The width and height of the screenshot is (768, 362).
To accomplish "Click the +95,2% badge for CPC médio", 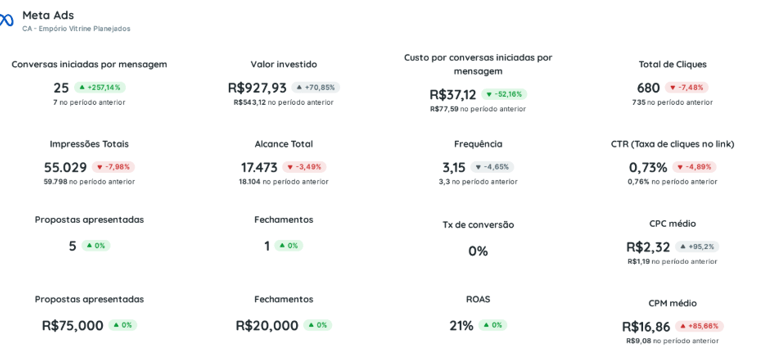I will [697, 247].
